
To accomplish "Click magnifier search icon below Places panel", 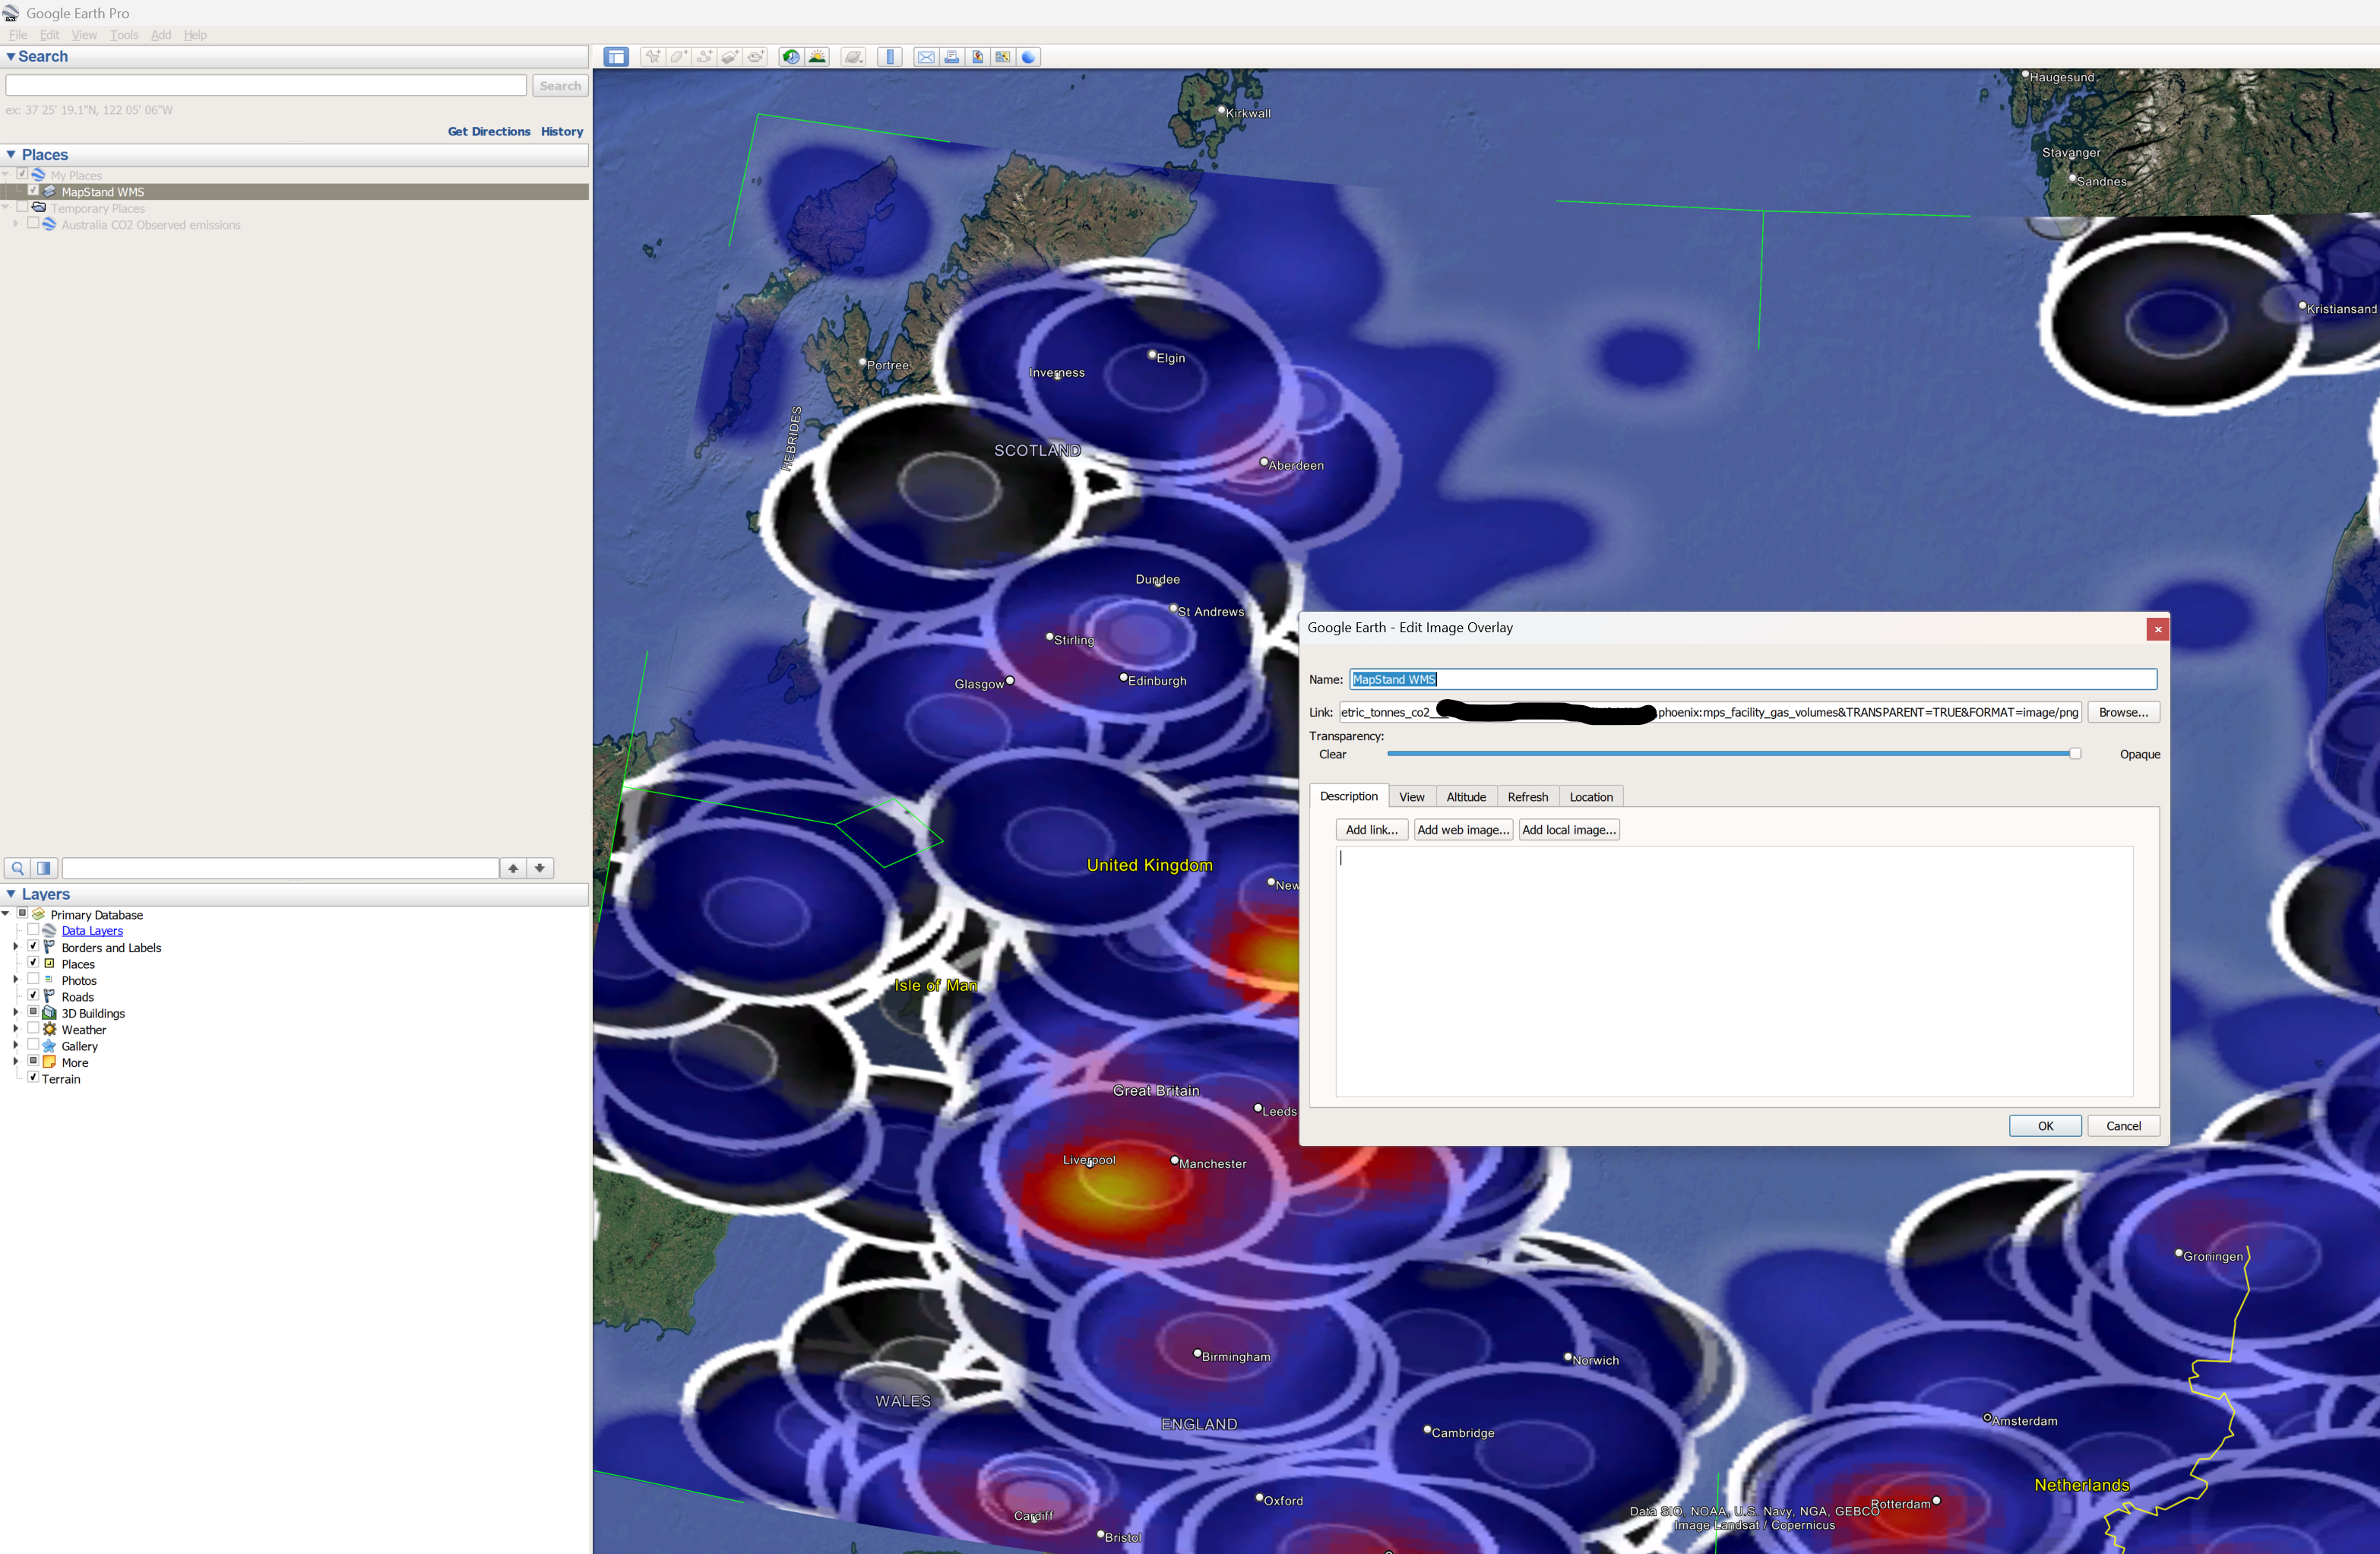I will pyautogui.click(x=17, y=868).
